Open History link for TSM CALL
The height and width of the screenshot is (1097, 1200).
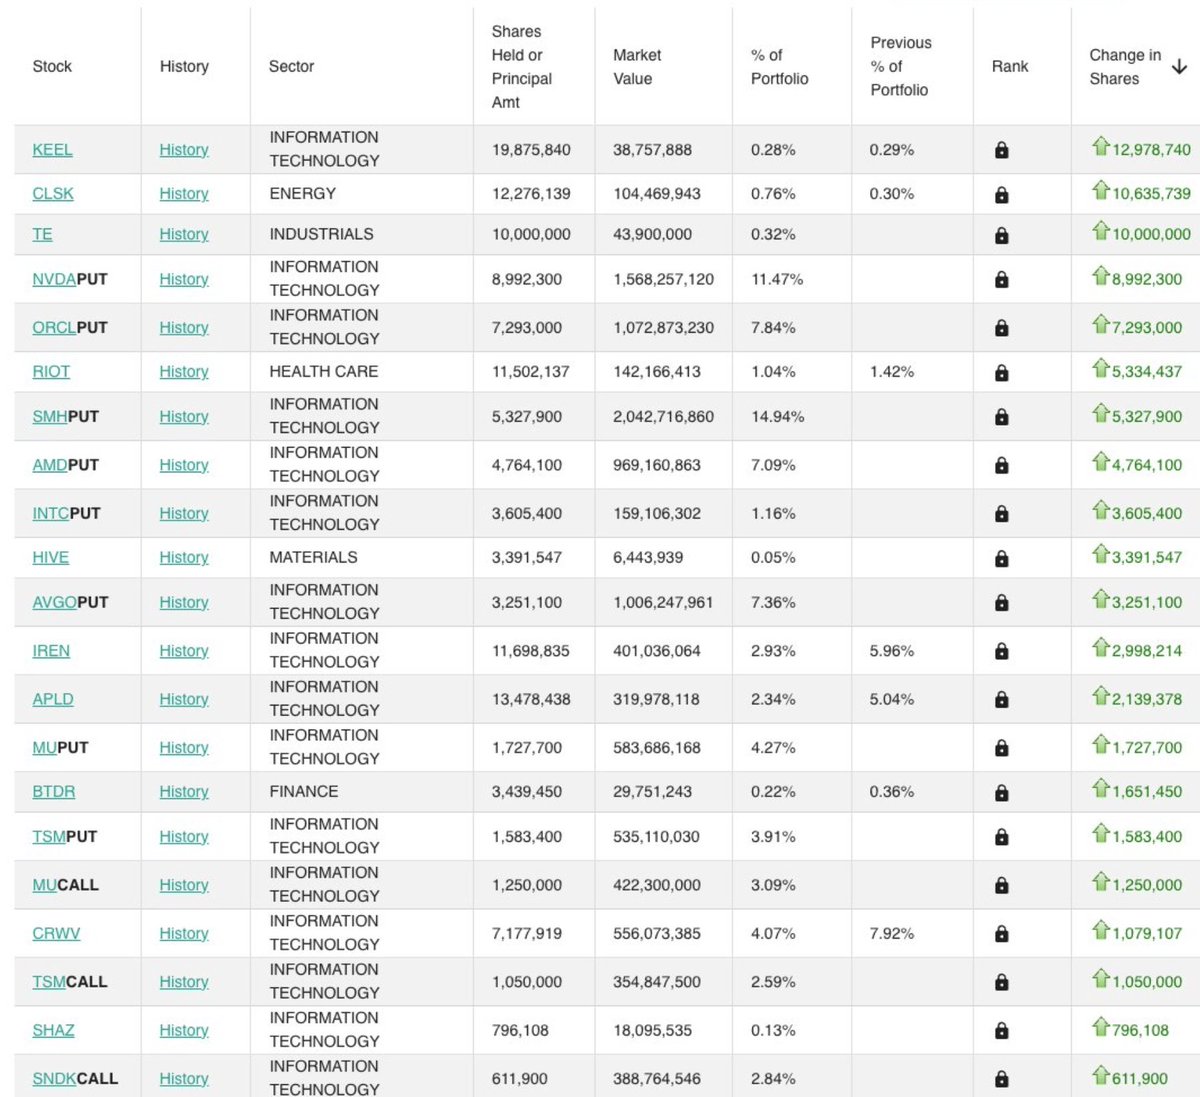[184, 983]
